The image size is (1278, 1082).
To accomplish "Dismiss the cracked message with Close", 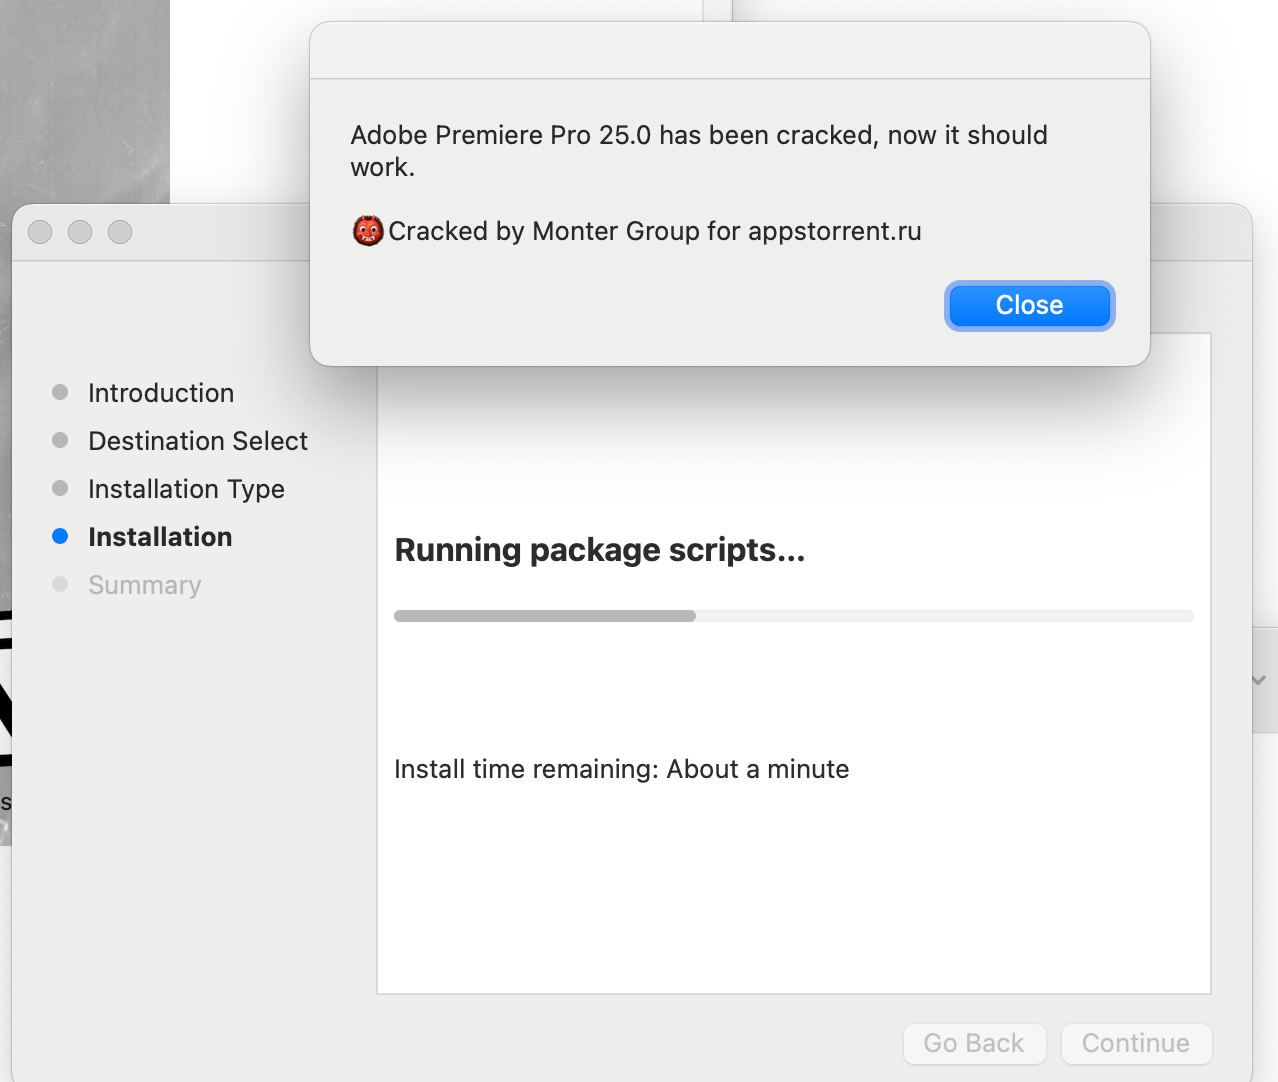I will pos(1029,305).
